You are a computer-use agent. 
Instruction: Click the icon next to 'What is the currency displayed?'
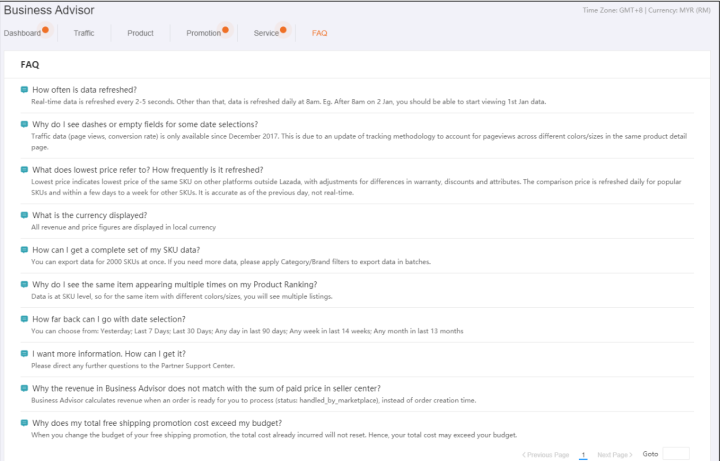(x=24, y=215)
